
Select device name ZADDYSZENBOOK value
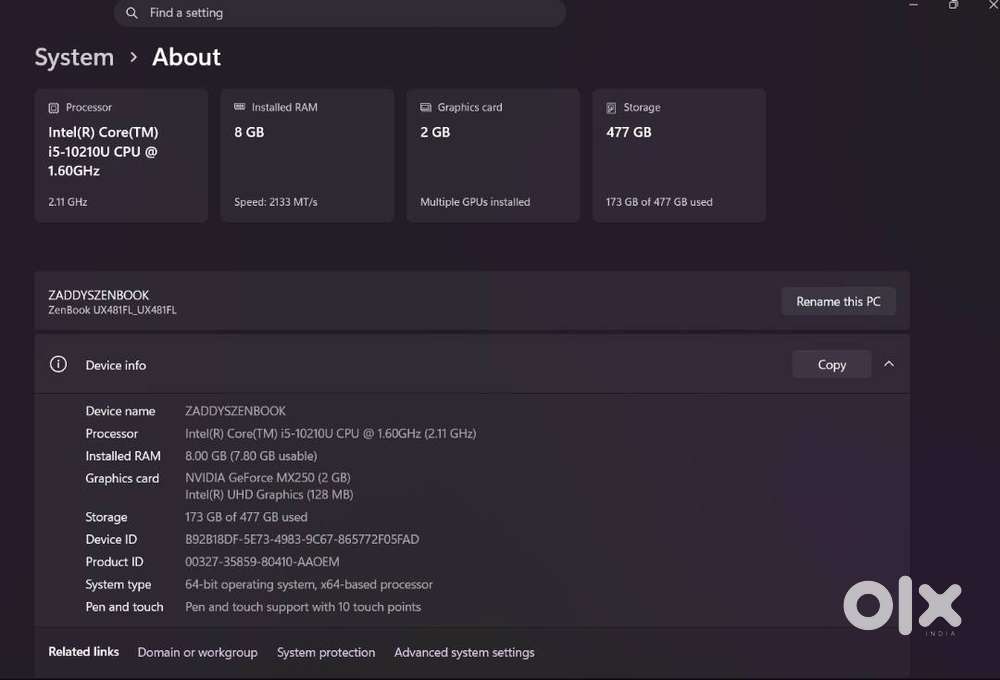pyautogui.click(x=235, y=411)
